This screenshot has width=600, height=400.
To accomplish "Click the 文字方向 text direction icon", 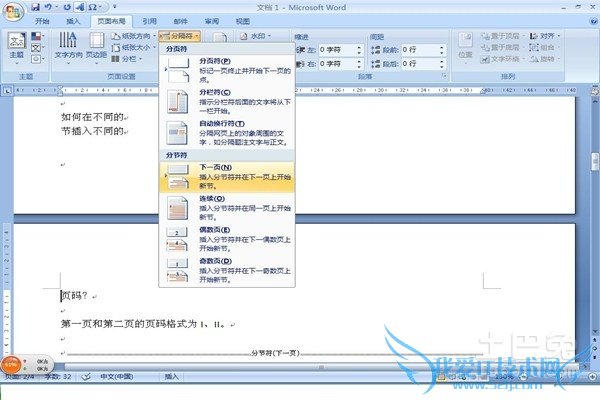I will (x=68, y=47).
